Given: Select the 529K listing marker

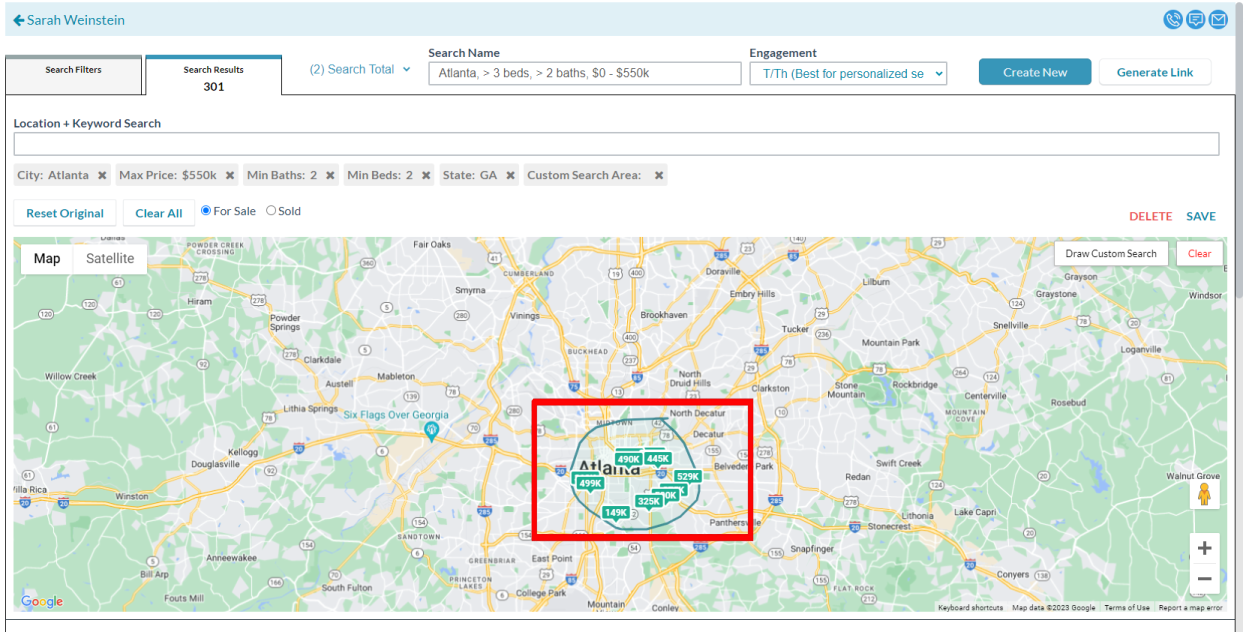Looking at the screenshot, I should pyautogui.click(x=687, y=477).
